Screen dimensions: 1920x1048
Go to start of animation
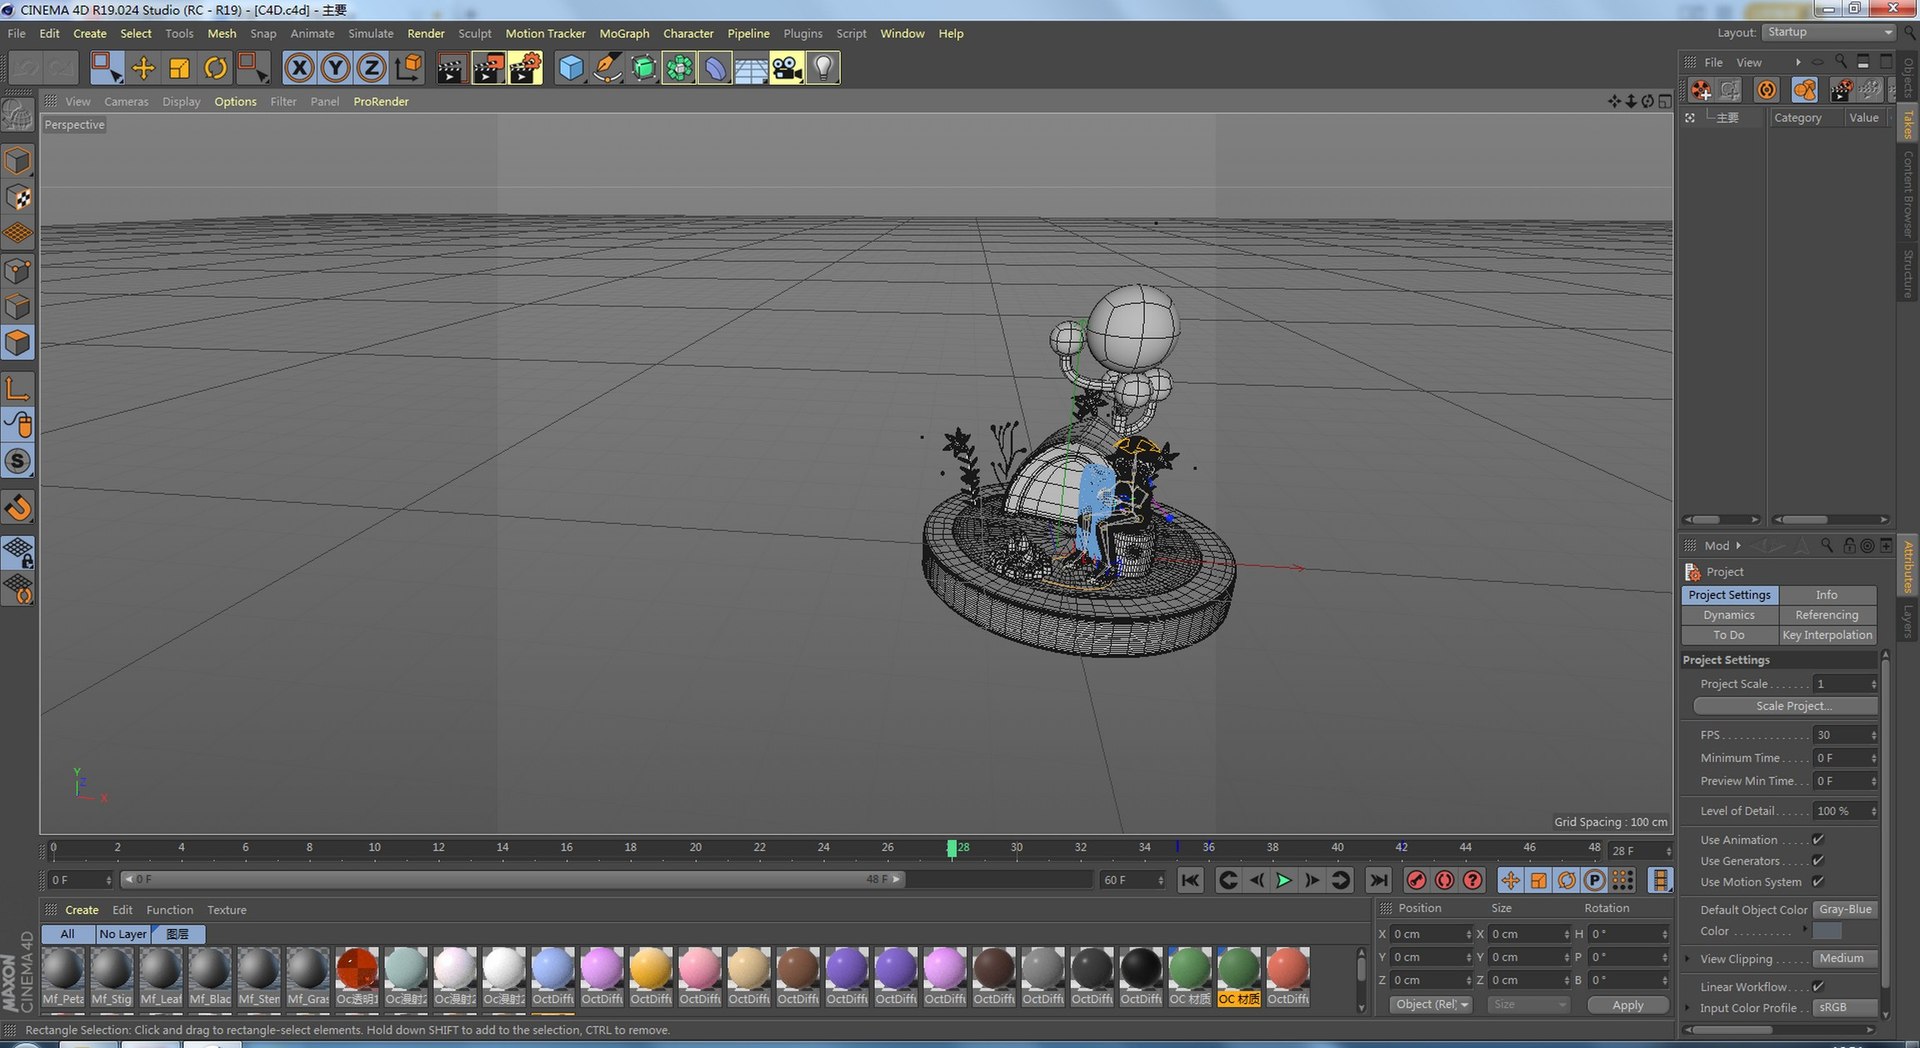coord(1190,880)
